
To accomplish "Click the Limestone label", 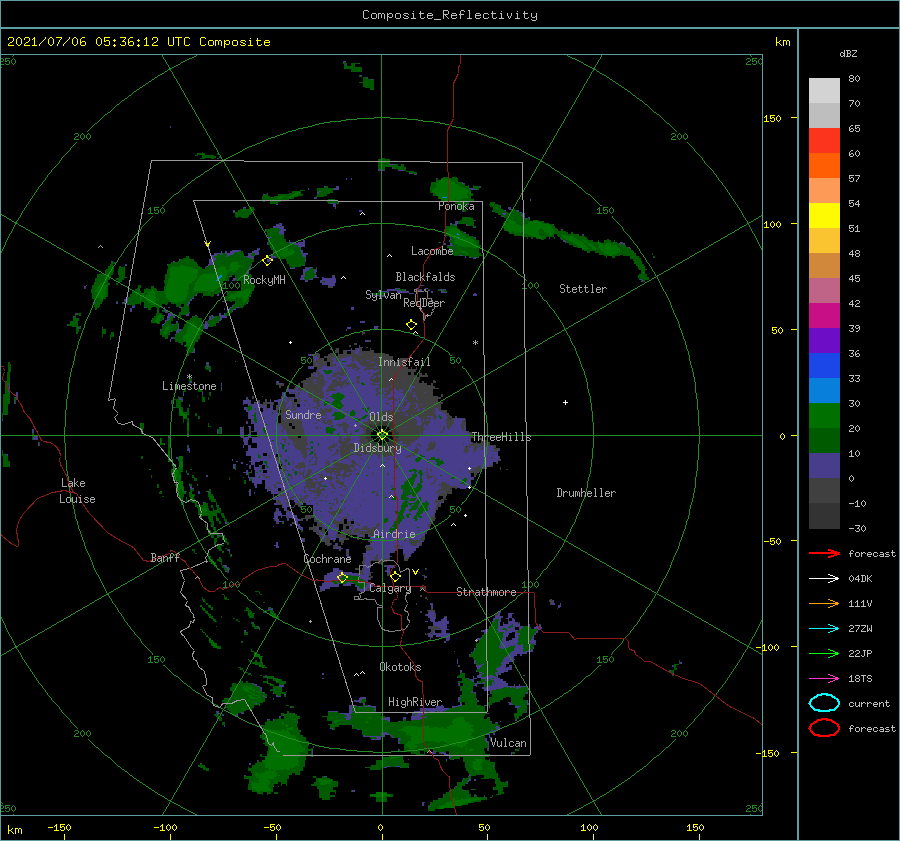I will tap(189, 386).
